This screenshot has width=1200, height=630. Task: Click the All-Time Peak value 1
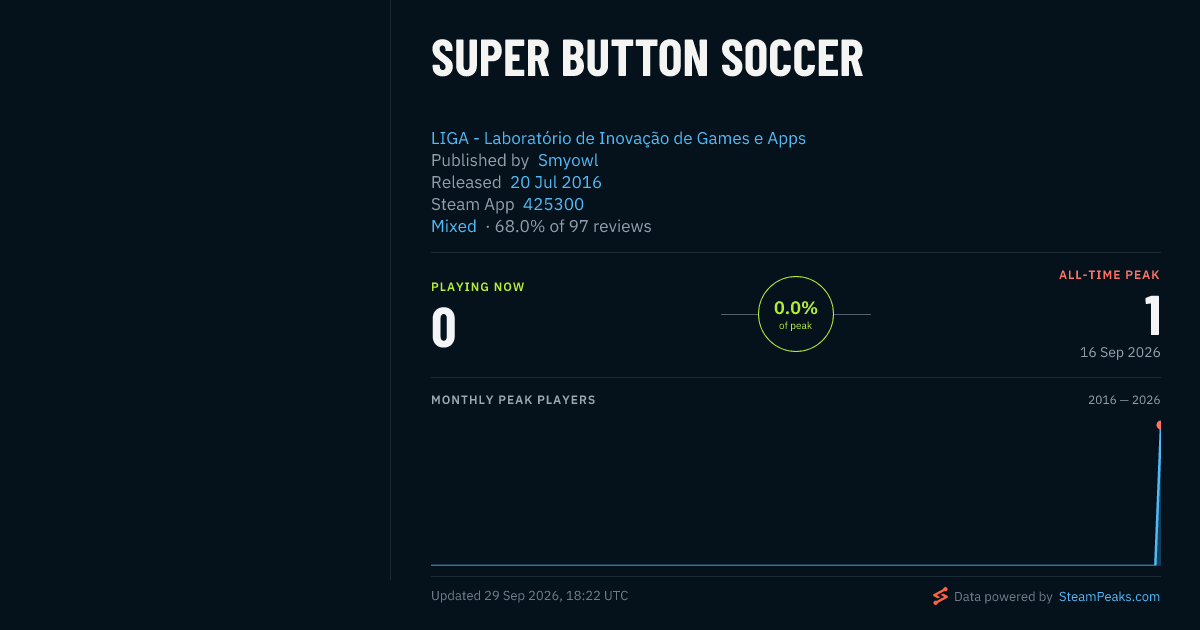(1153, 315)
